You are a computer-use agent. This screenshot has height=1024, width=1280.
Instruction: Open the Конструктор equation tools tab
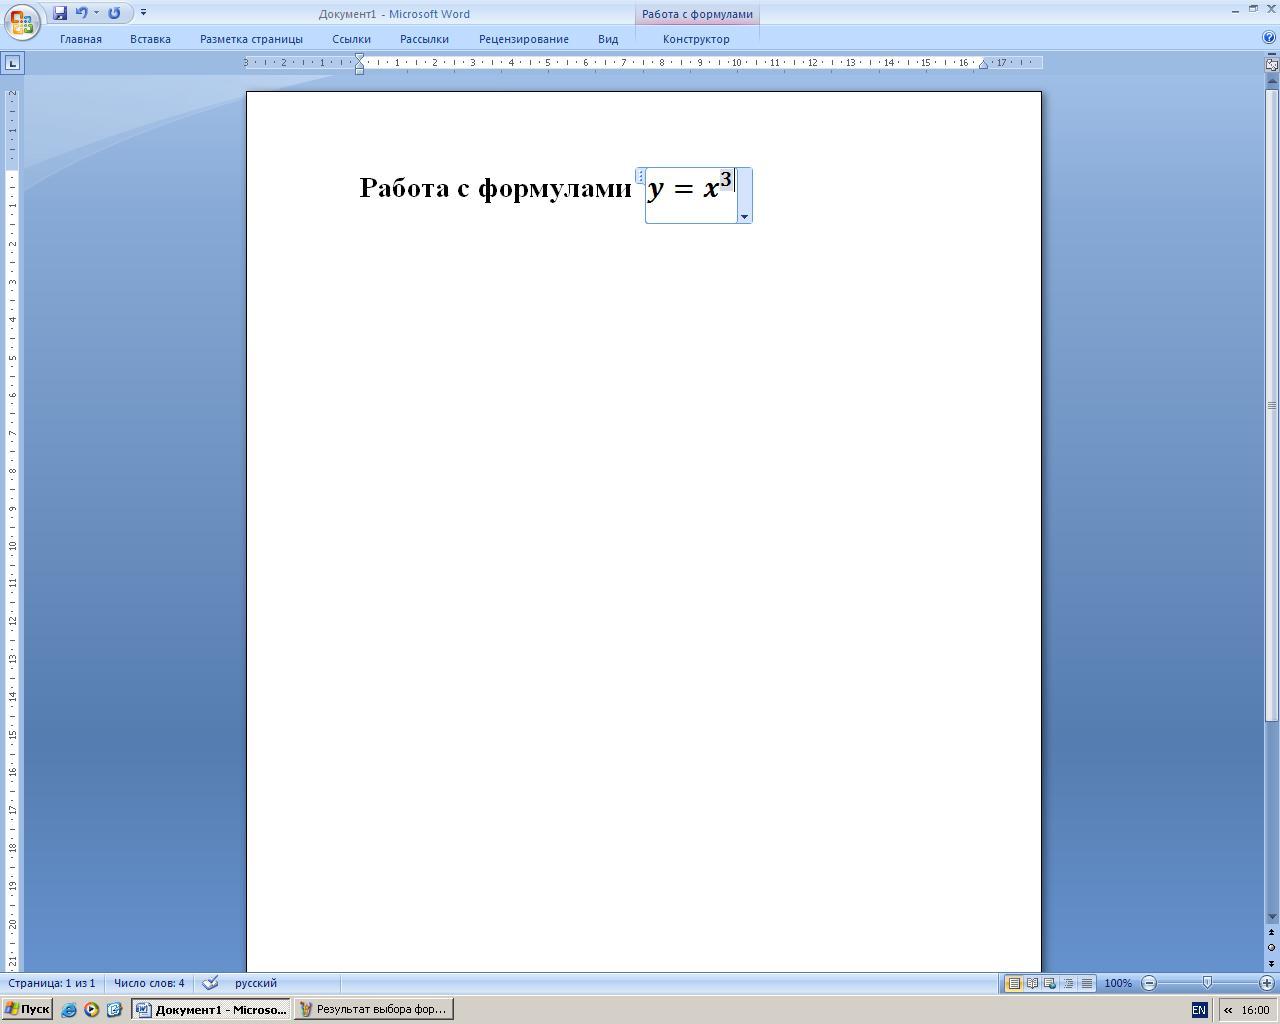(x=696, y=39)
